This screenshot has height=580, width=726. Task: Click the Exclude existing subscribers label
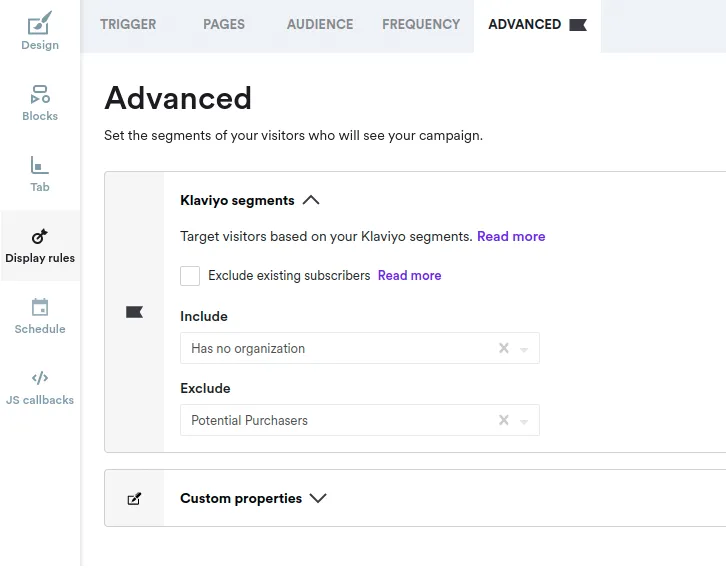point(289,275)
